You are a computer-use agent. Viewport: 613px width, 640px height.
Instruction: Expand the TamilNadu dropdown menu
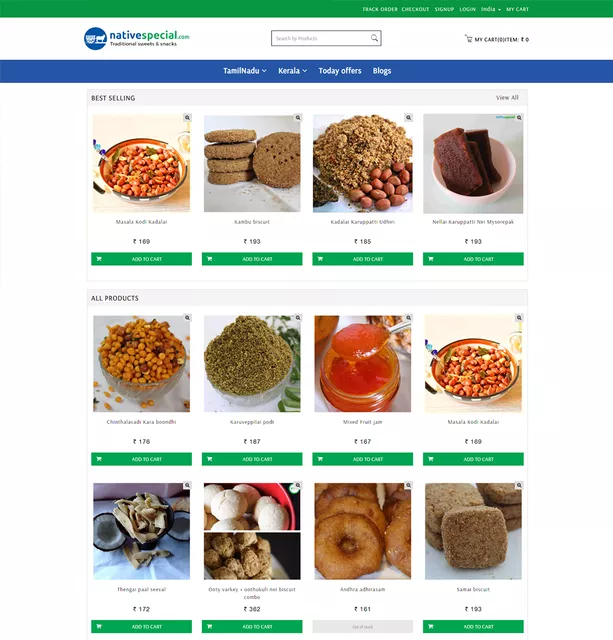pos(245,71)
